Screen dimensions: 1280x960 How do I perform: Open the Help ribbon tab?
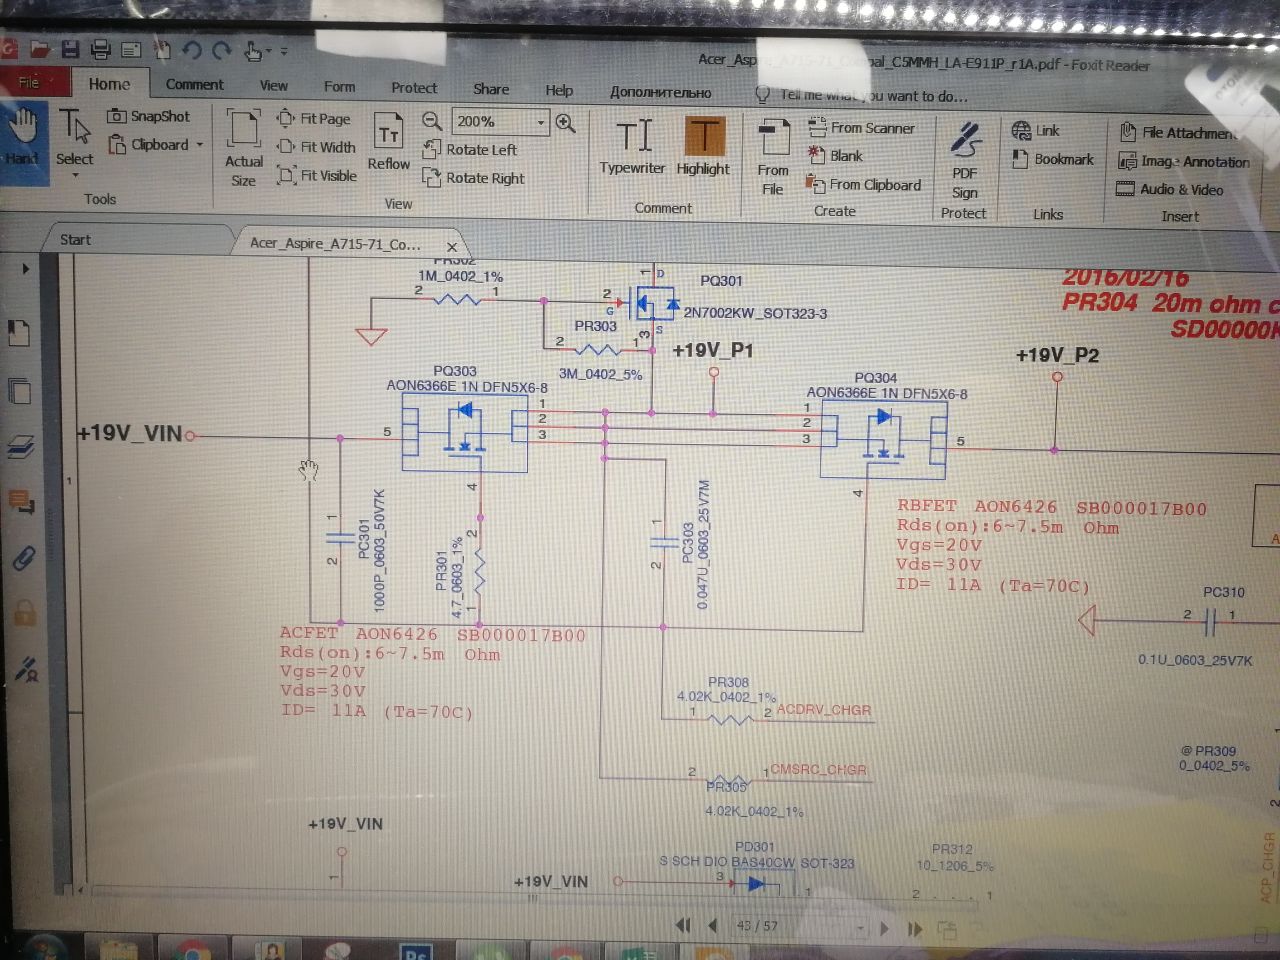click(x=559, y=90)
